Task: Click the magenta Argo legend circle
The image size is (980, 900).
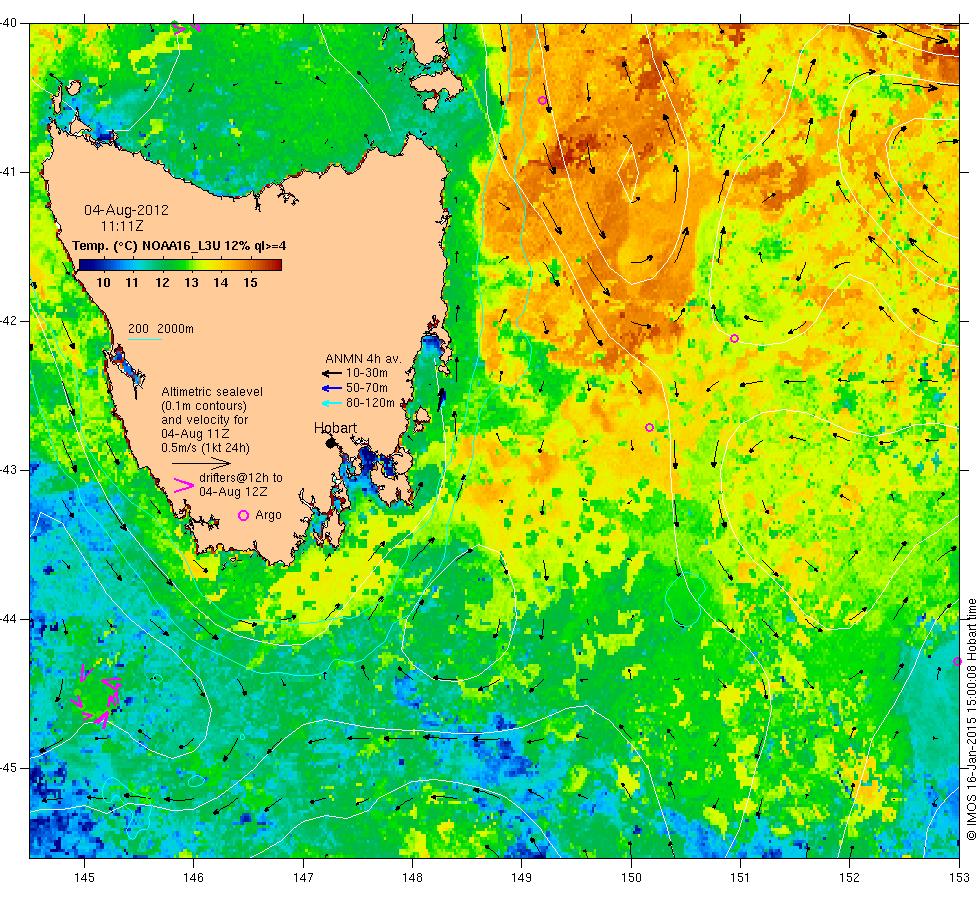Action: click(x=244, y=515)
